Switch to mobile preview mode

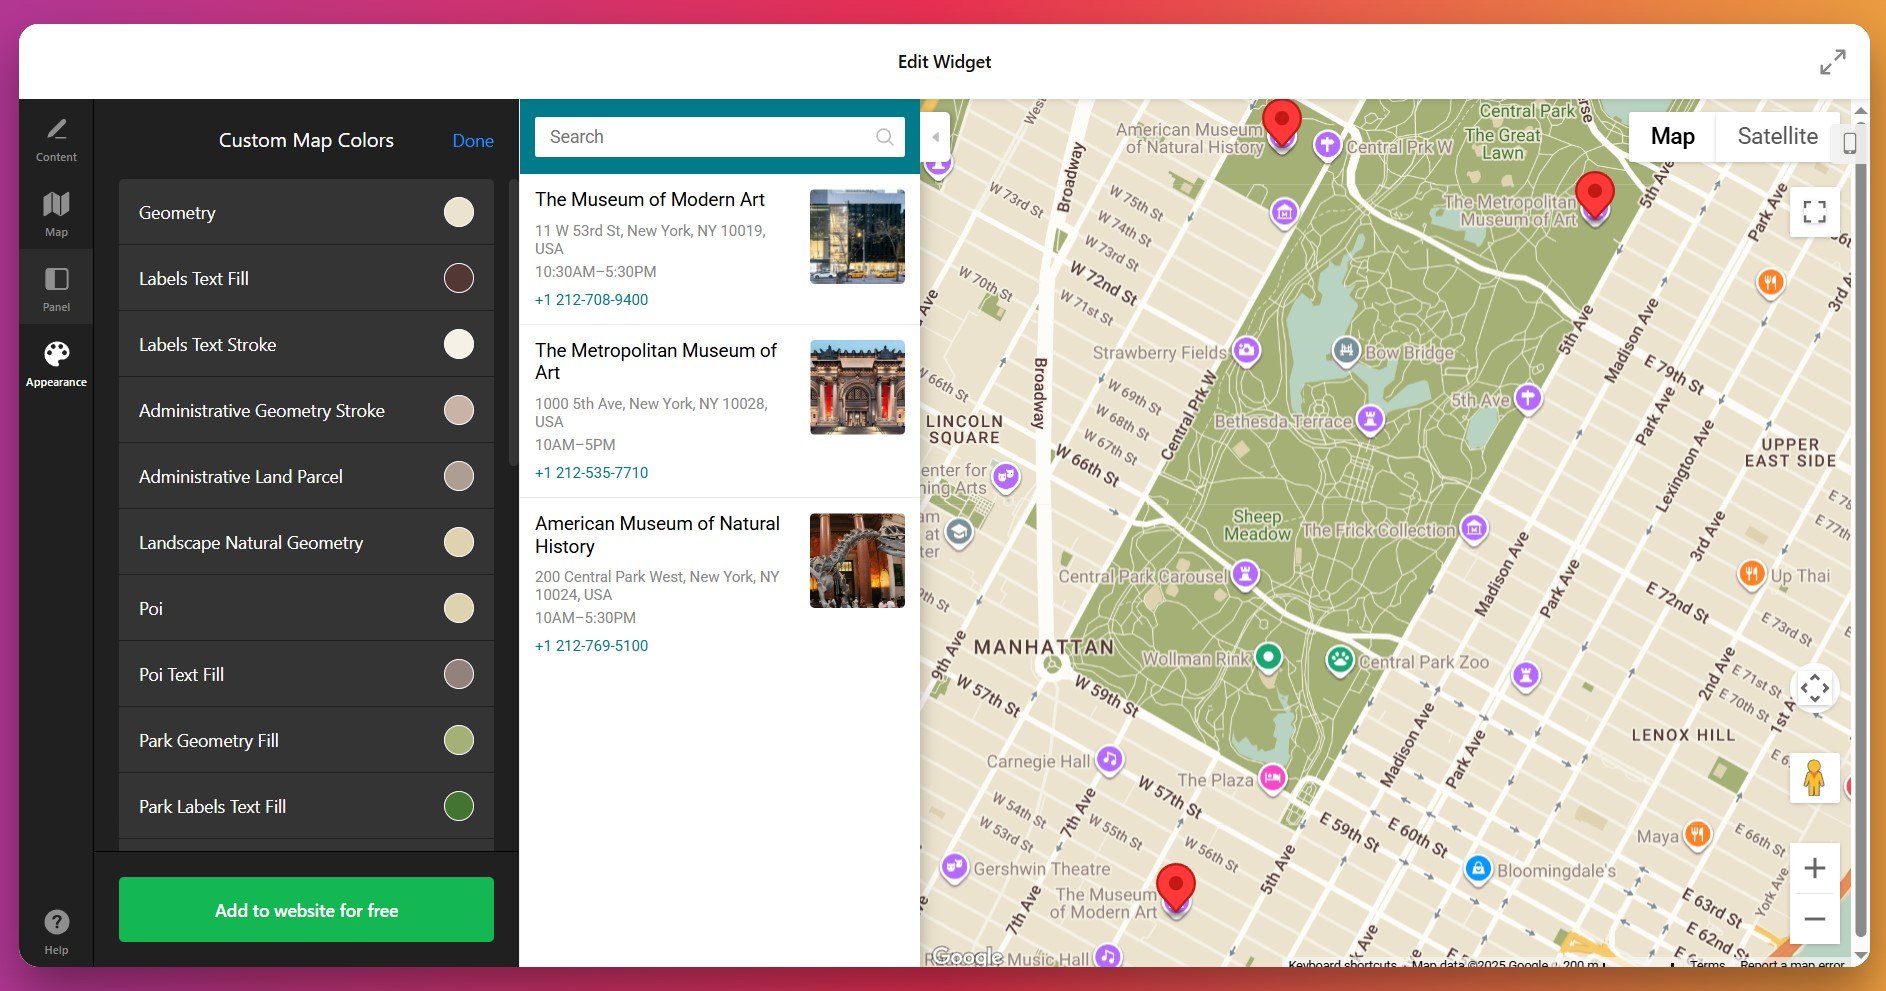tap(1849, 143)
